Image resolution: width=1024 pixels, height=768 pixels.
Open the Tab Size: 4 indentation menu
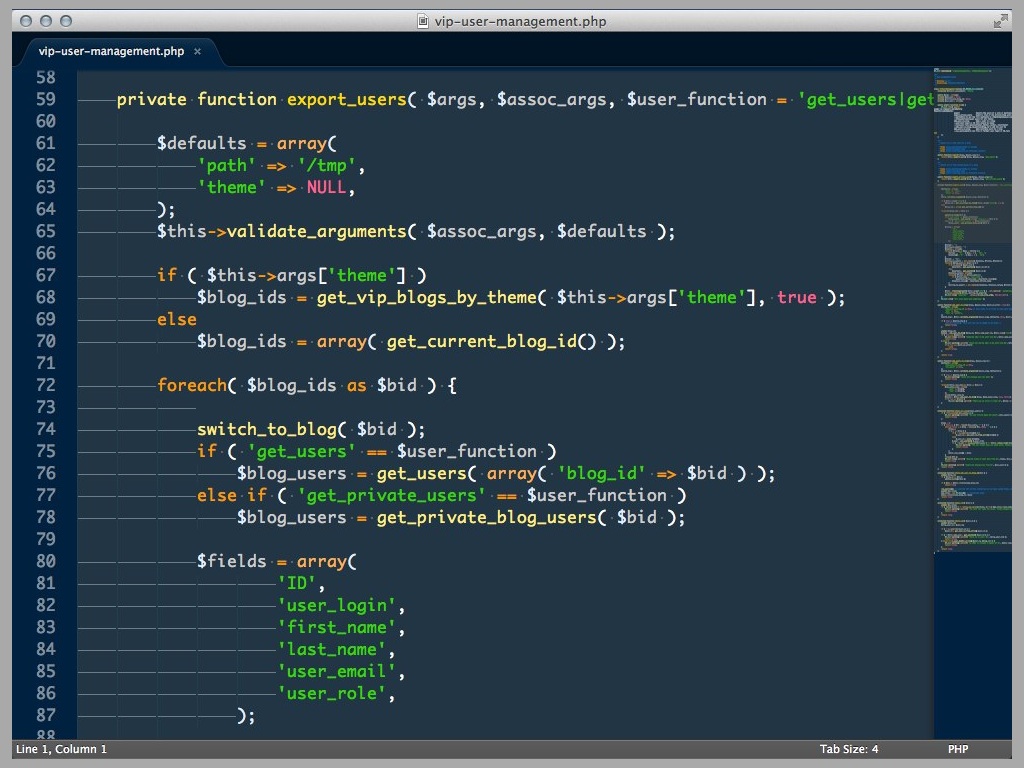[849, 749]
